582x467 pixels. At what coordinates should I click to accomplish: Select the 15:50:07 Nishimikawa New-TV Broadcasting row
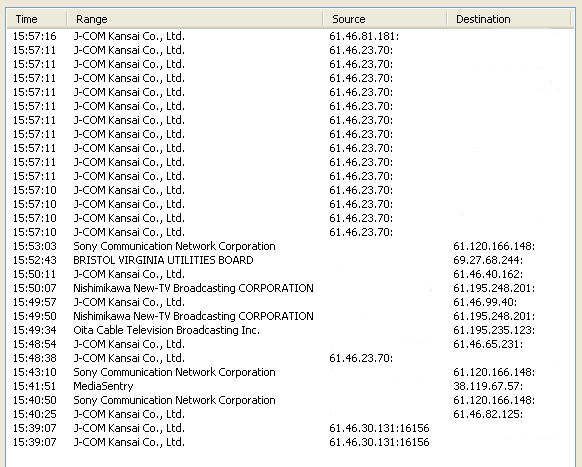291,288
